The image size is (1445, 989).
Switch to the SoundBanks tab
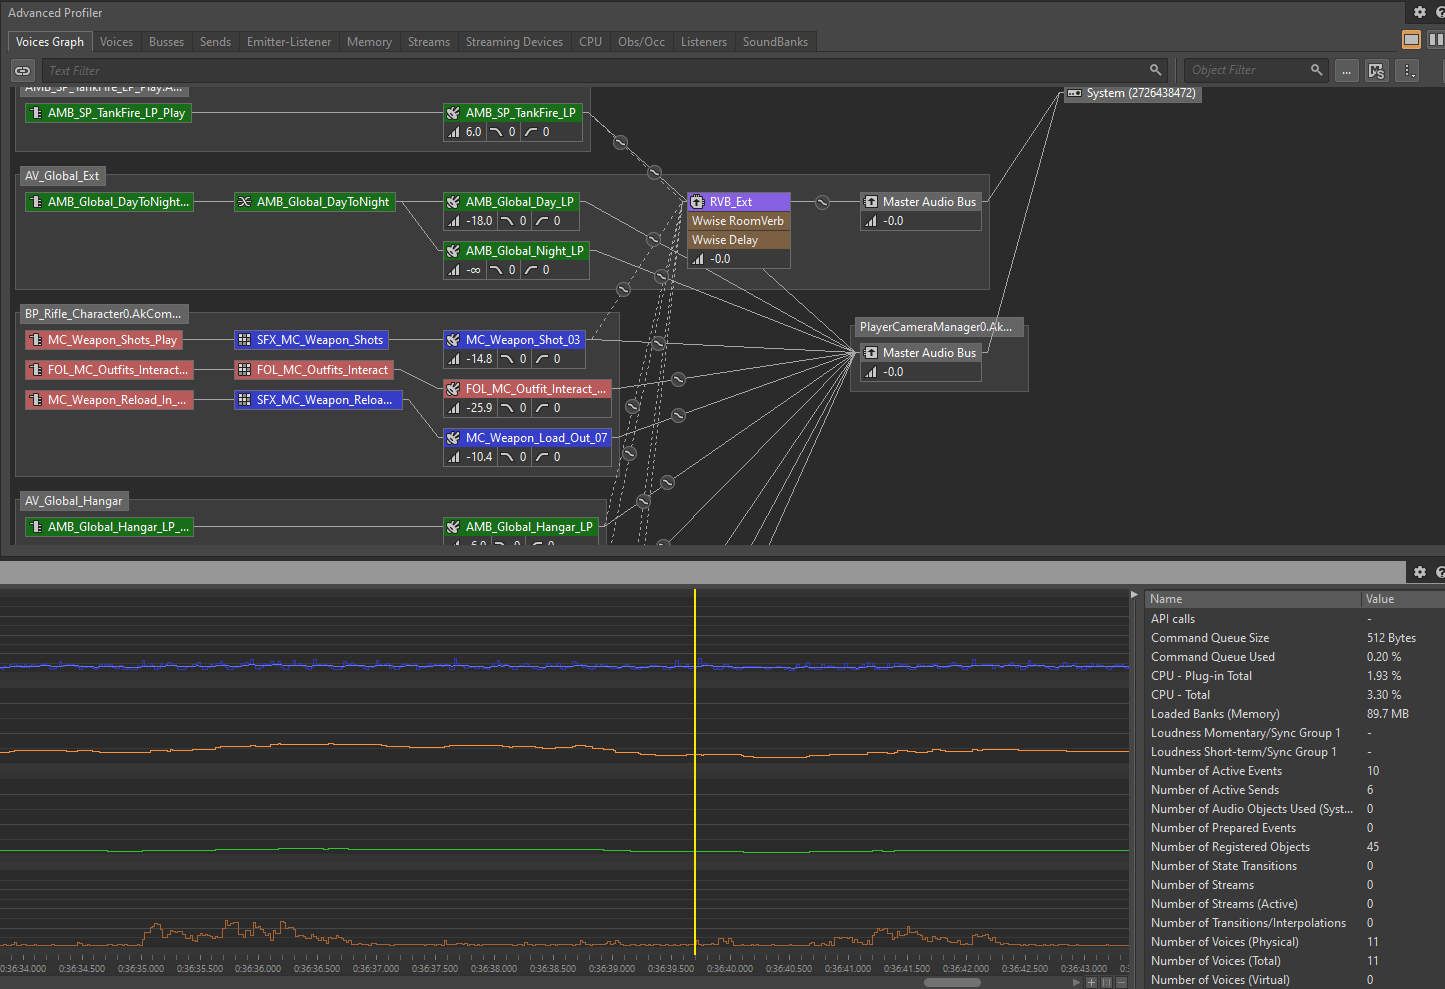click(x=775, y=42)
